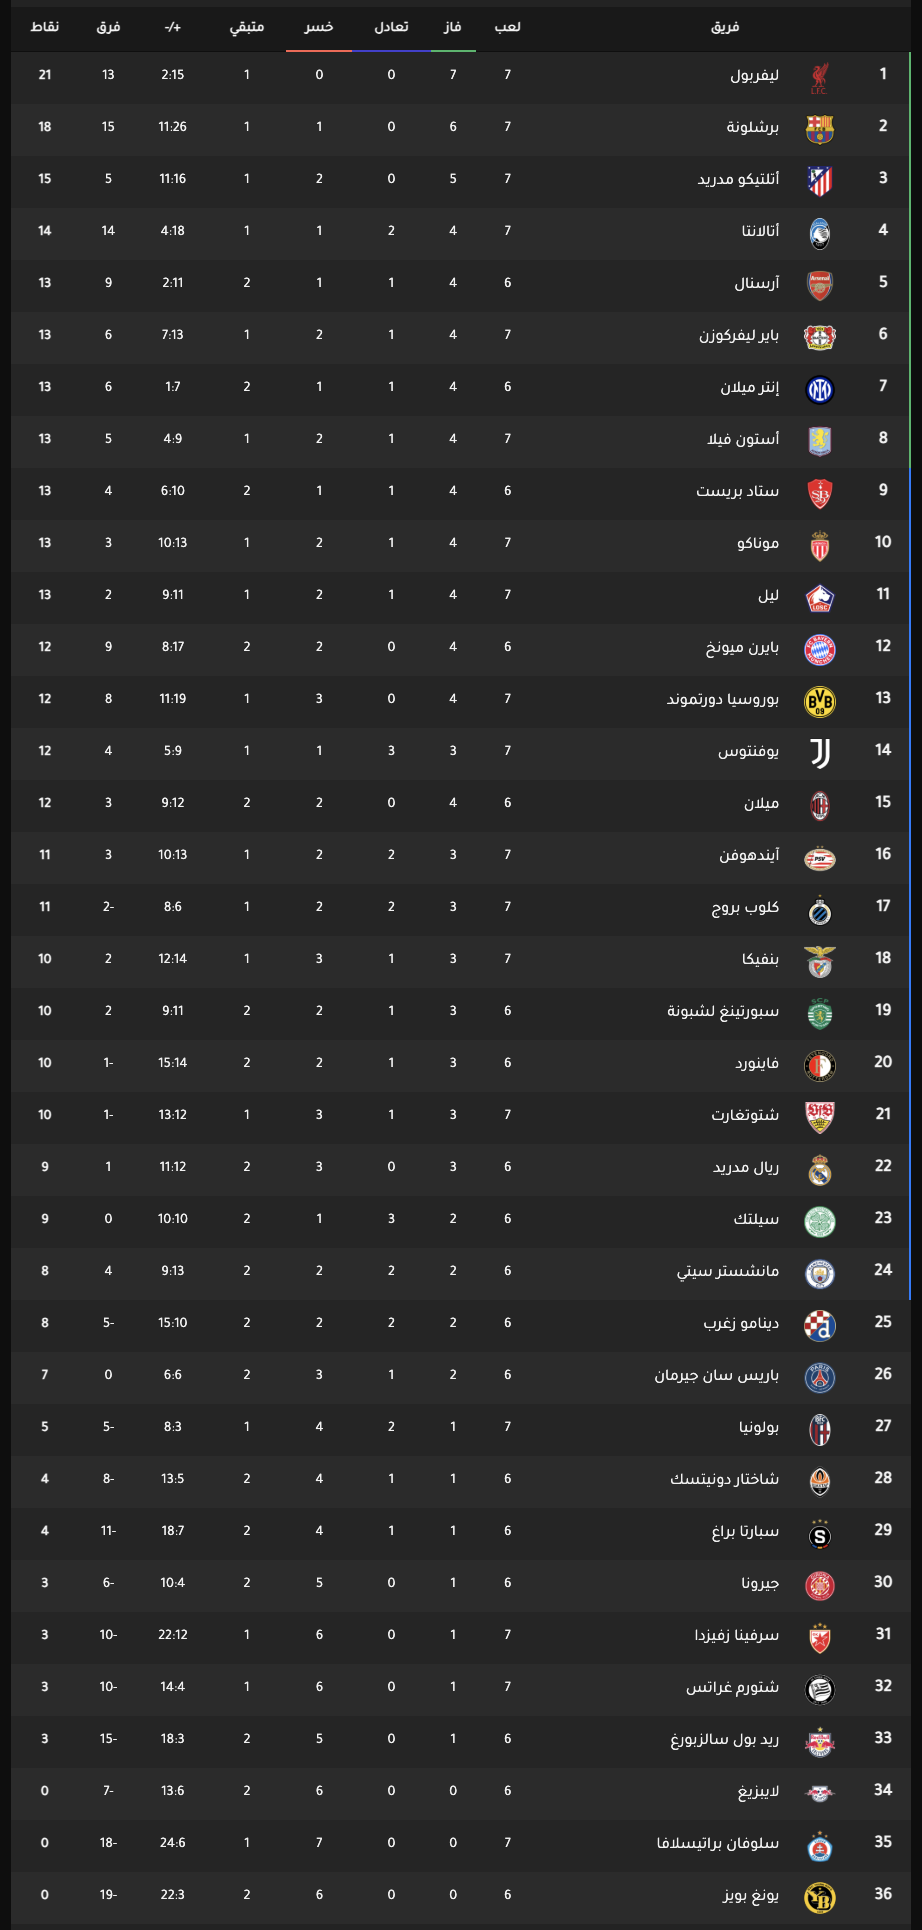Click the خسر losses column header
The image size is (922, 1930).
(319, 27)
